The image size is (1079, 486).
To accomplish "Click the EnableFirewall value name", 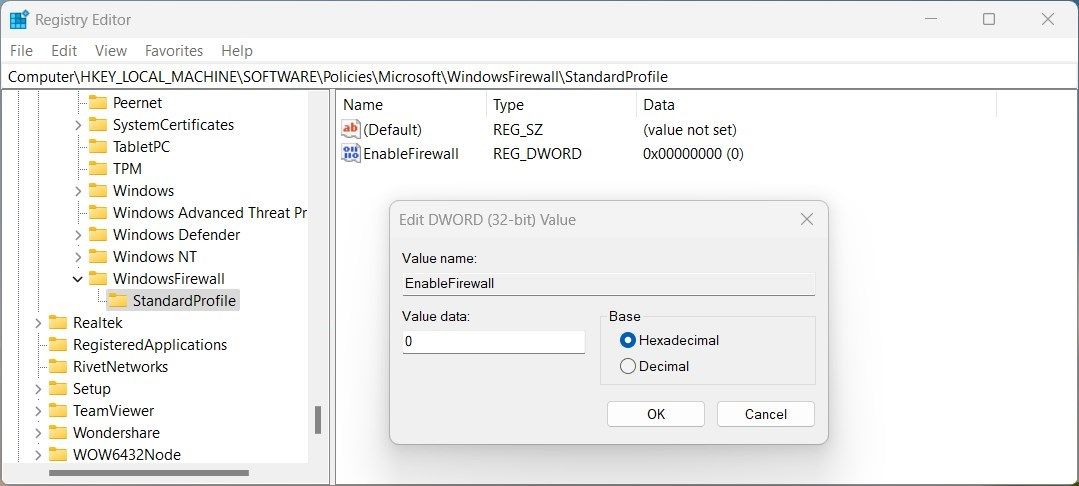I will pos(411,154).
